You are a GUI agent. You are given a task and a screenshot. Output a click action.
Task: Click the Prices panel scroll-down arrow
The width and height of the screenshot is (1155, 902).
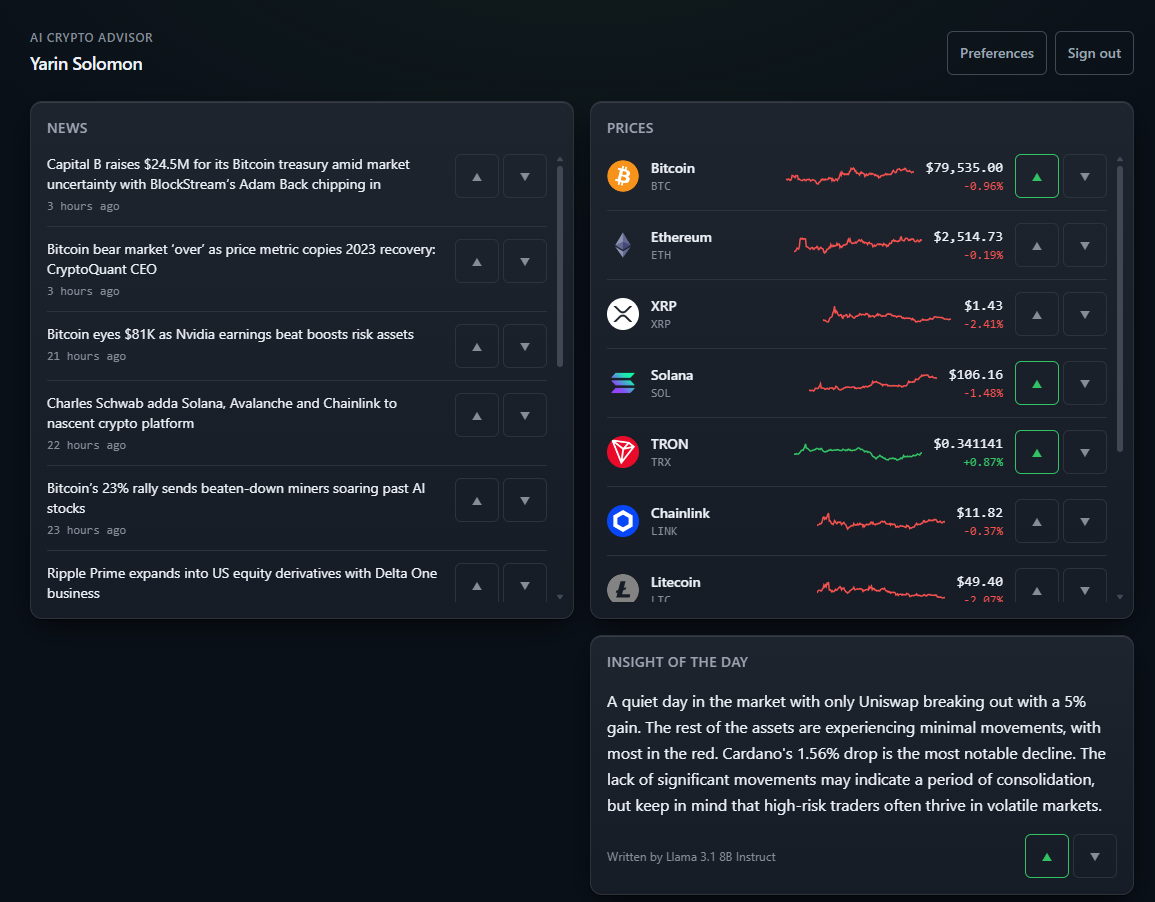pos(1120,597)
